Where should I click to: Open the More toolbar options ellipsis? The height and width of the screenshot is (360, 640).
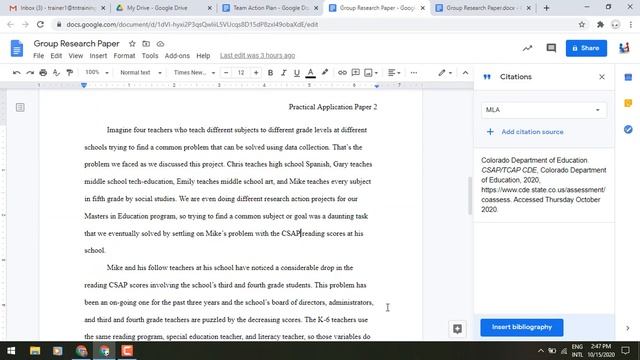click(x=414, y=73)
